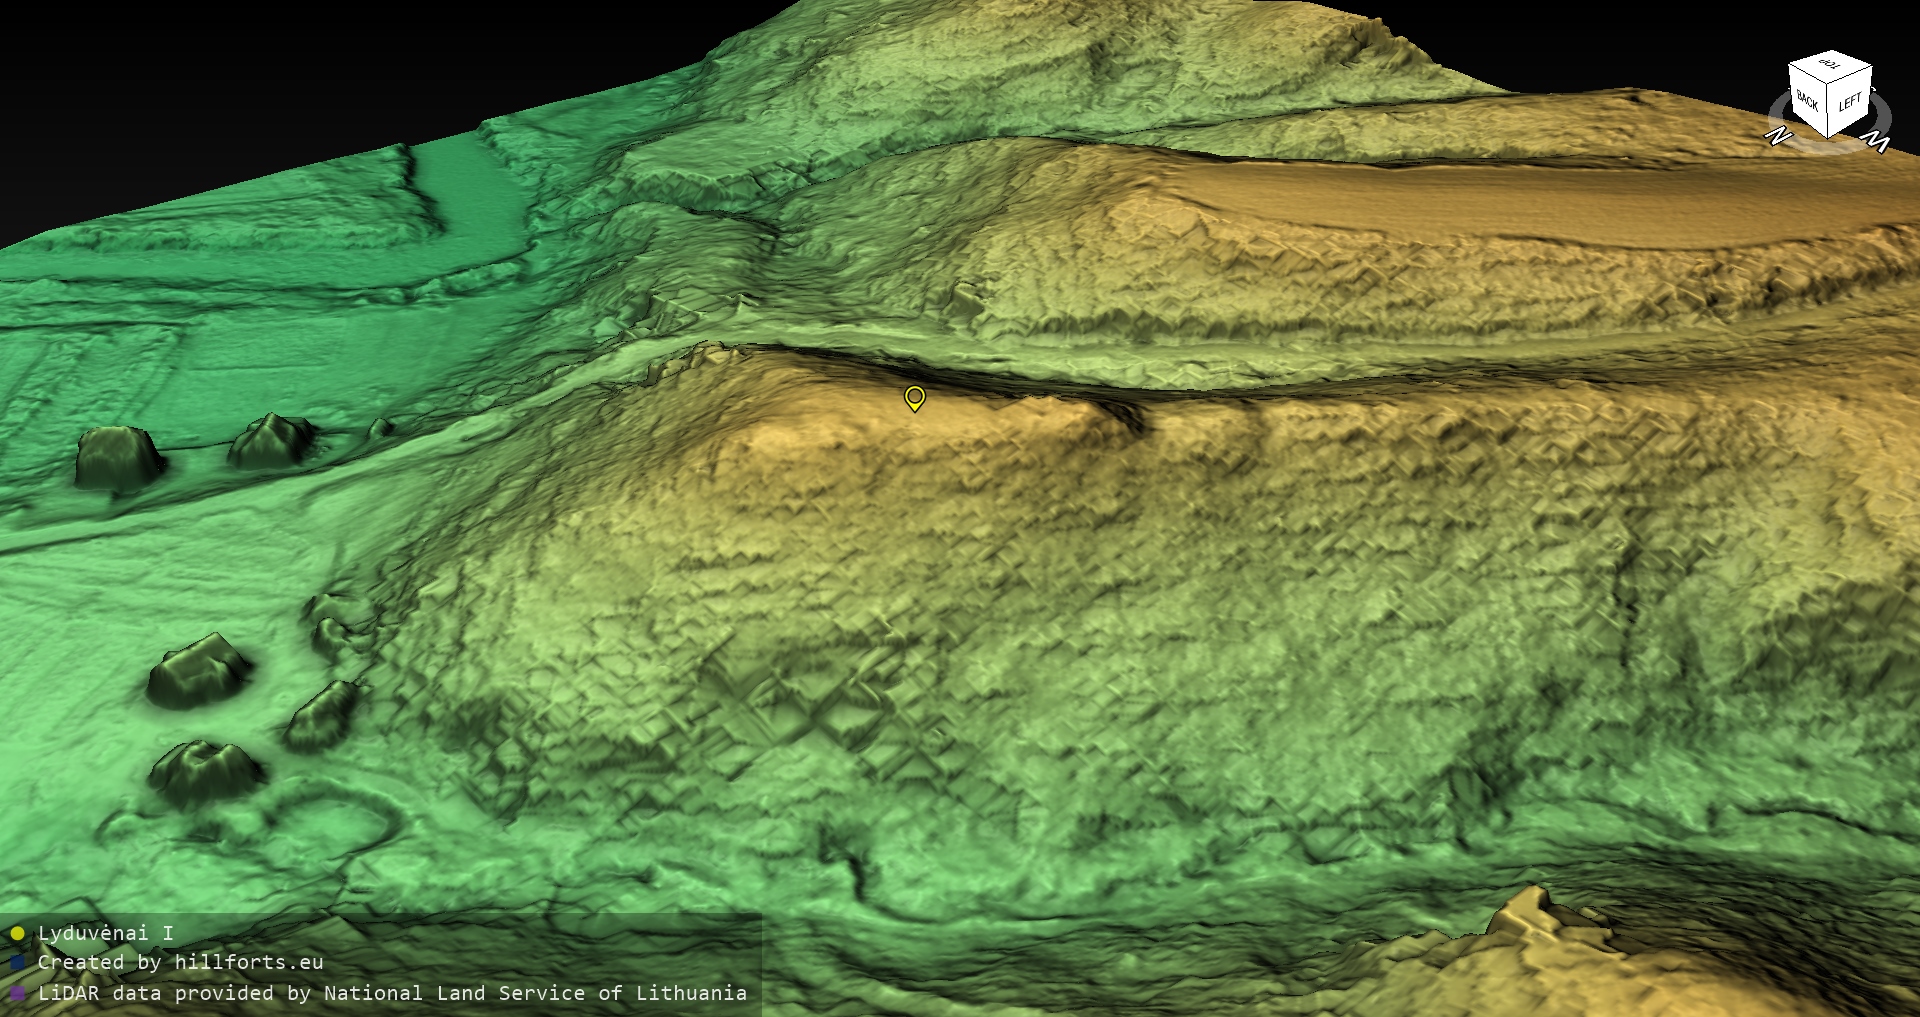Click the building block nearest the left edge
Screen dimensions: 1920x1017
pyautogui.click(x=118, y=458)
